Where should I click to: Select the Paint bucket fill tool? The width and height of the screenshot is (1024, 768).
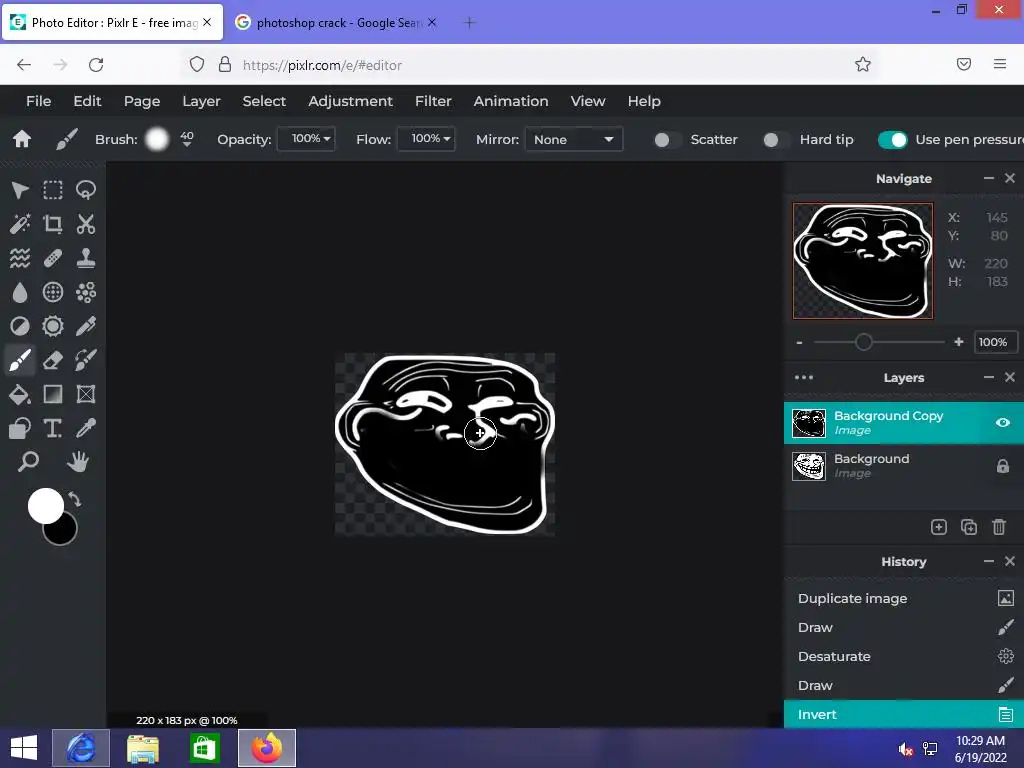click(20, 394)
